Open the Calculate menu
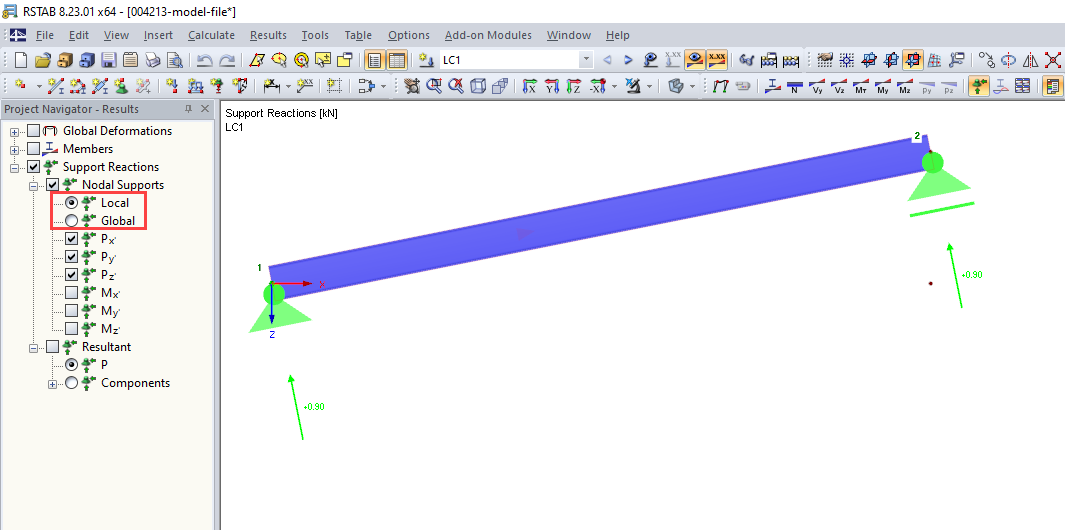 click(x=211, y=35)
